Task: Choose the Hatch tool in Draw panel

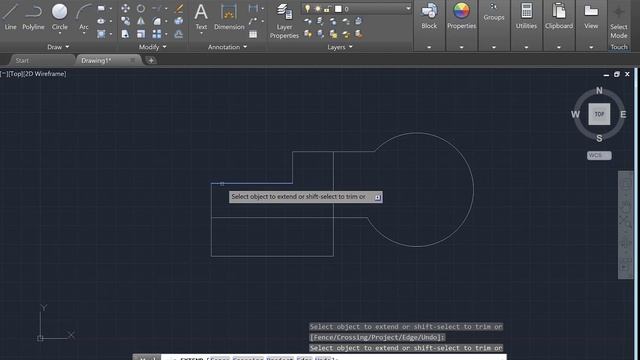Action: pyautogui.click(x=101, y=34)
